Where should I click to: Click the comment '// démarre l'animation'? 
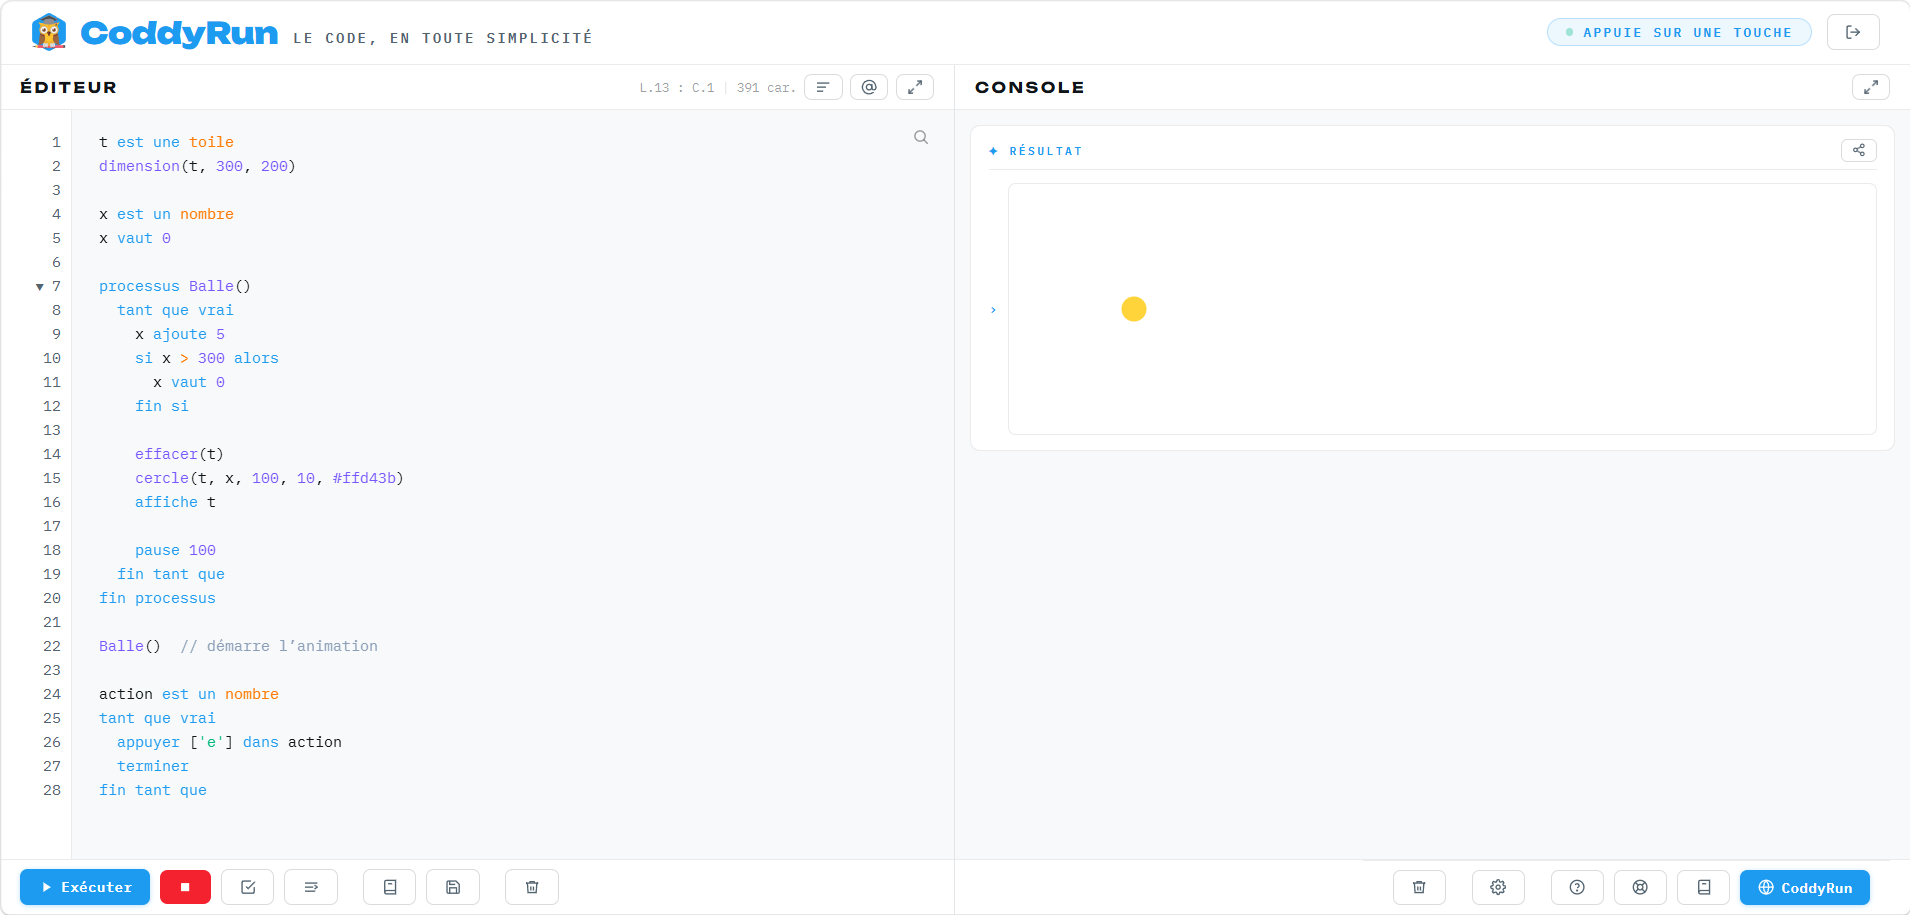(x=279, y=646)
